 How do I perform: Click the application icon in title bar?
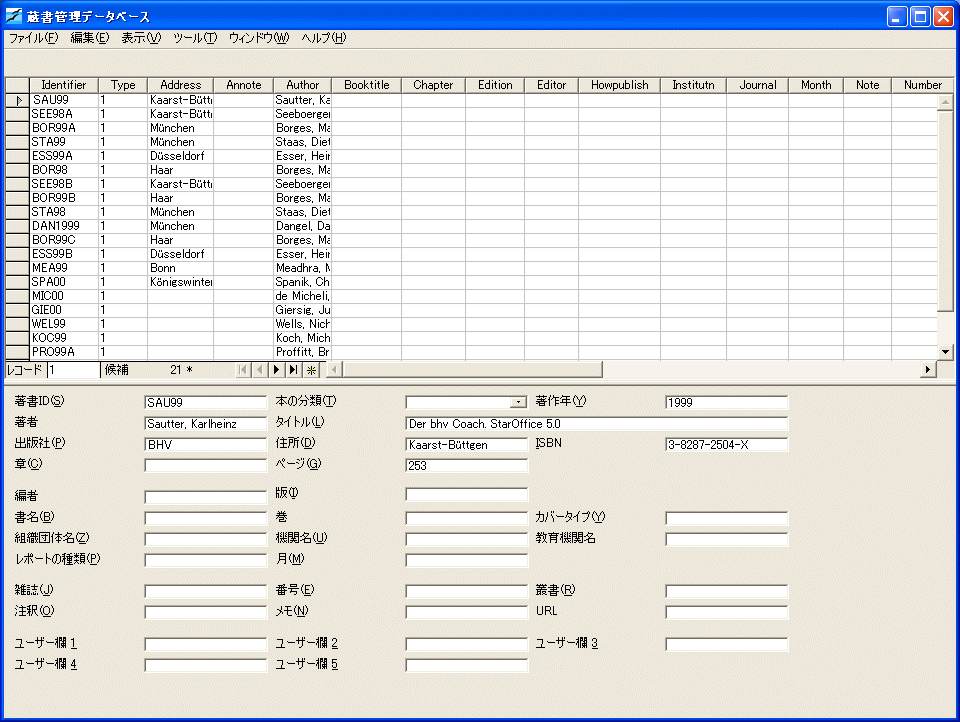[x=14, y=15]
